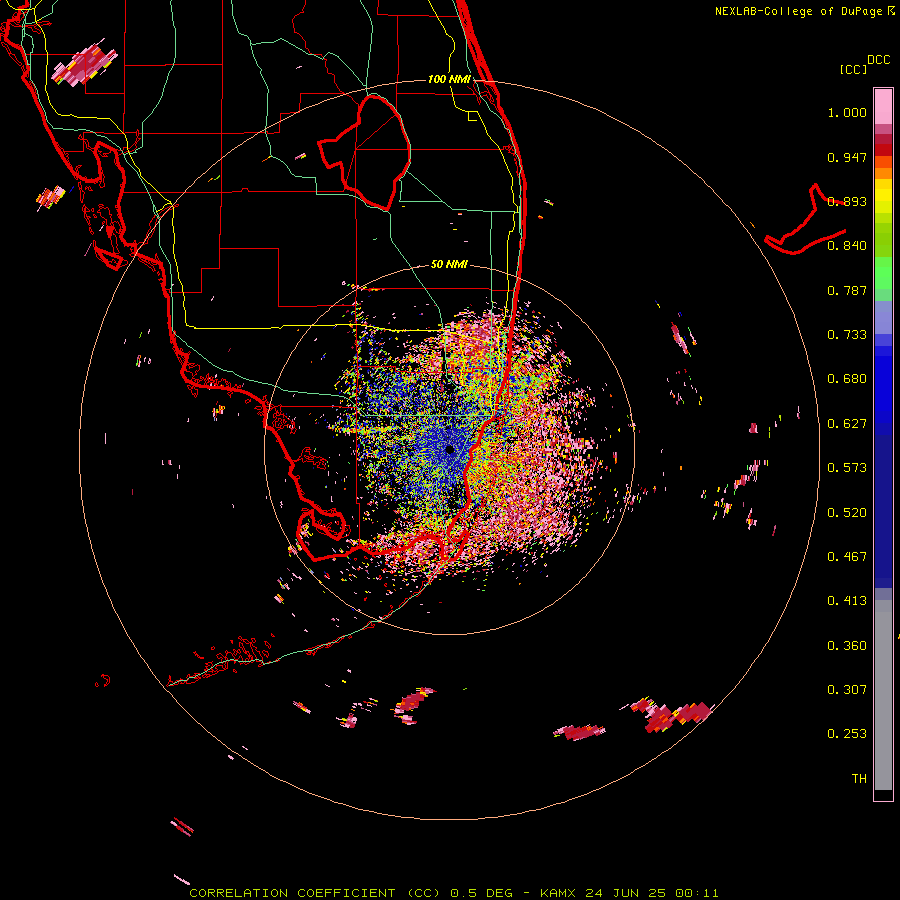Click inside the Lake Okeechobee outline

click(370, 152)
